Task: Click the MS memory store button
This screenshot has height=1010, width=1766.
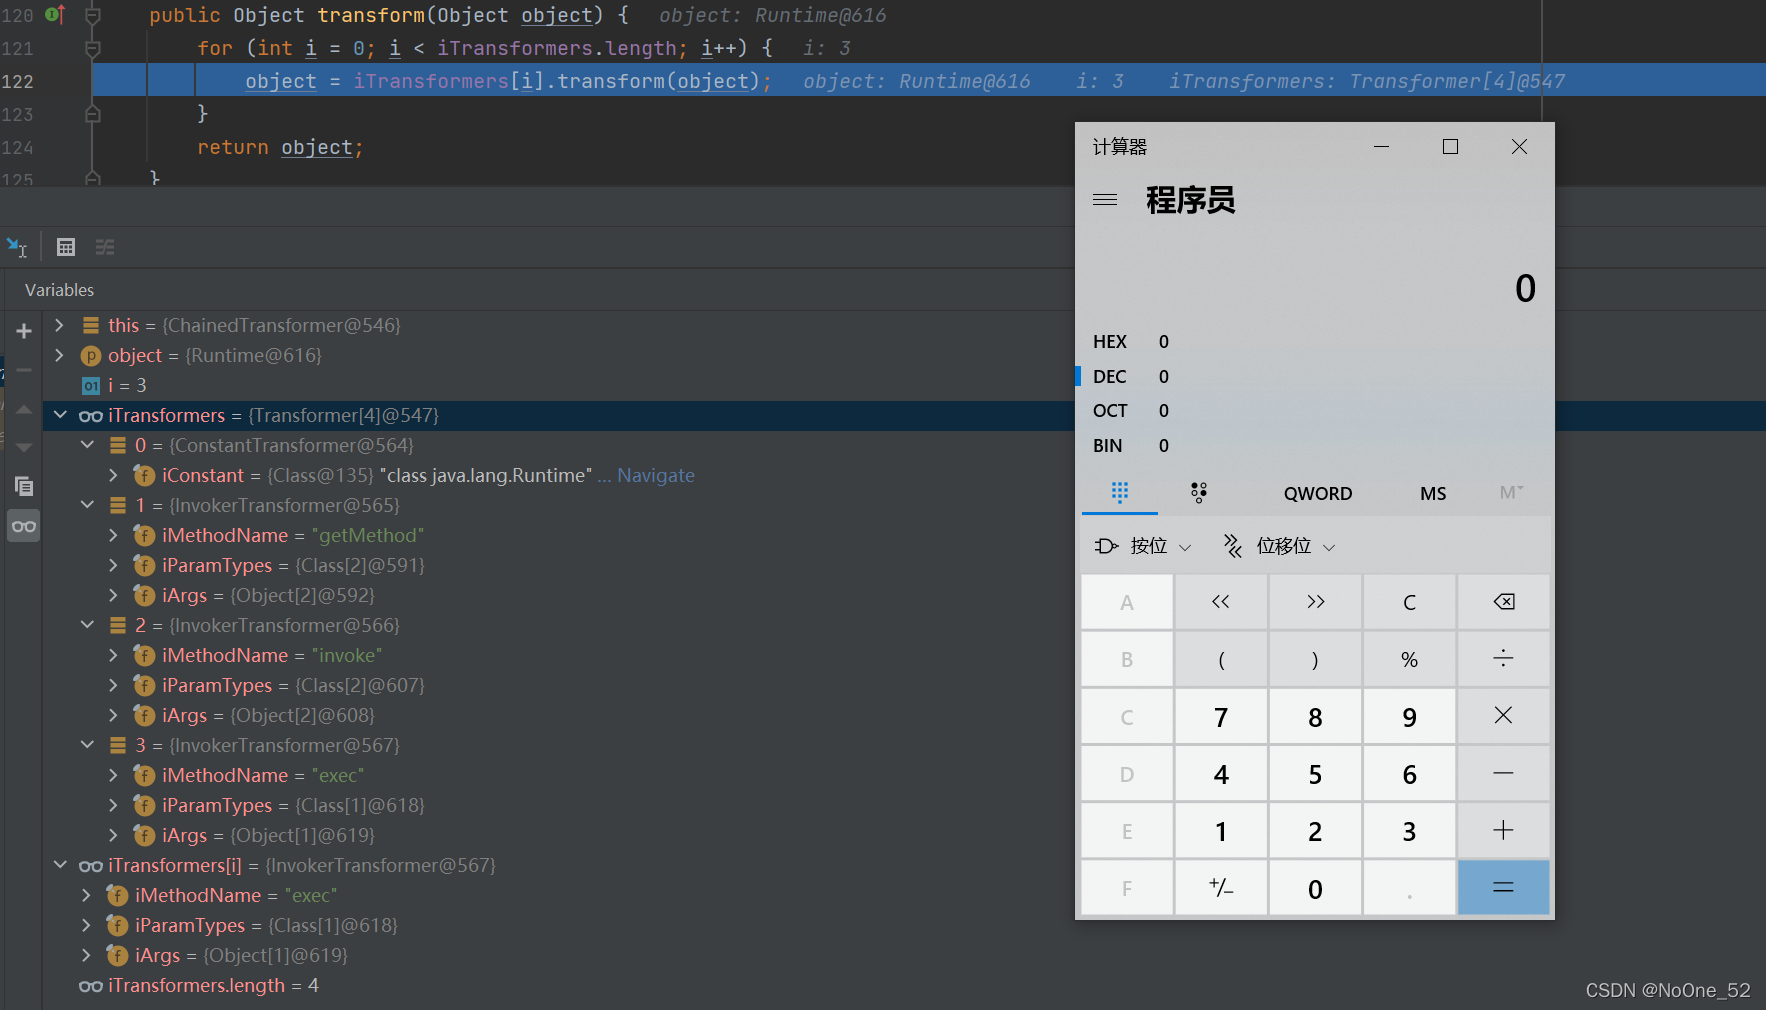Action: [x=1433, y=493]
